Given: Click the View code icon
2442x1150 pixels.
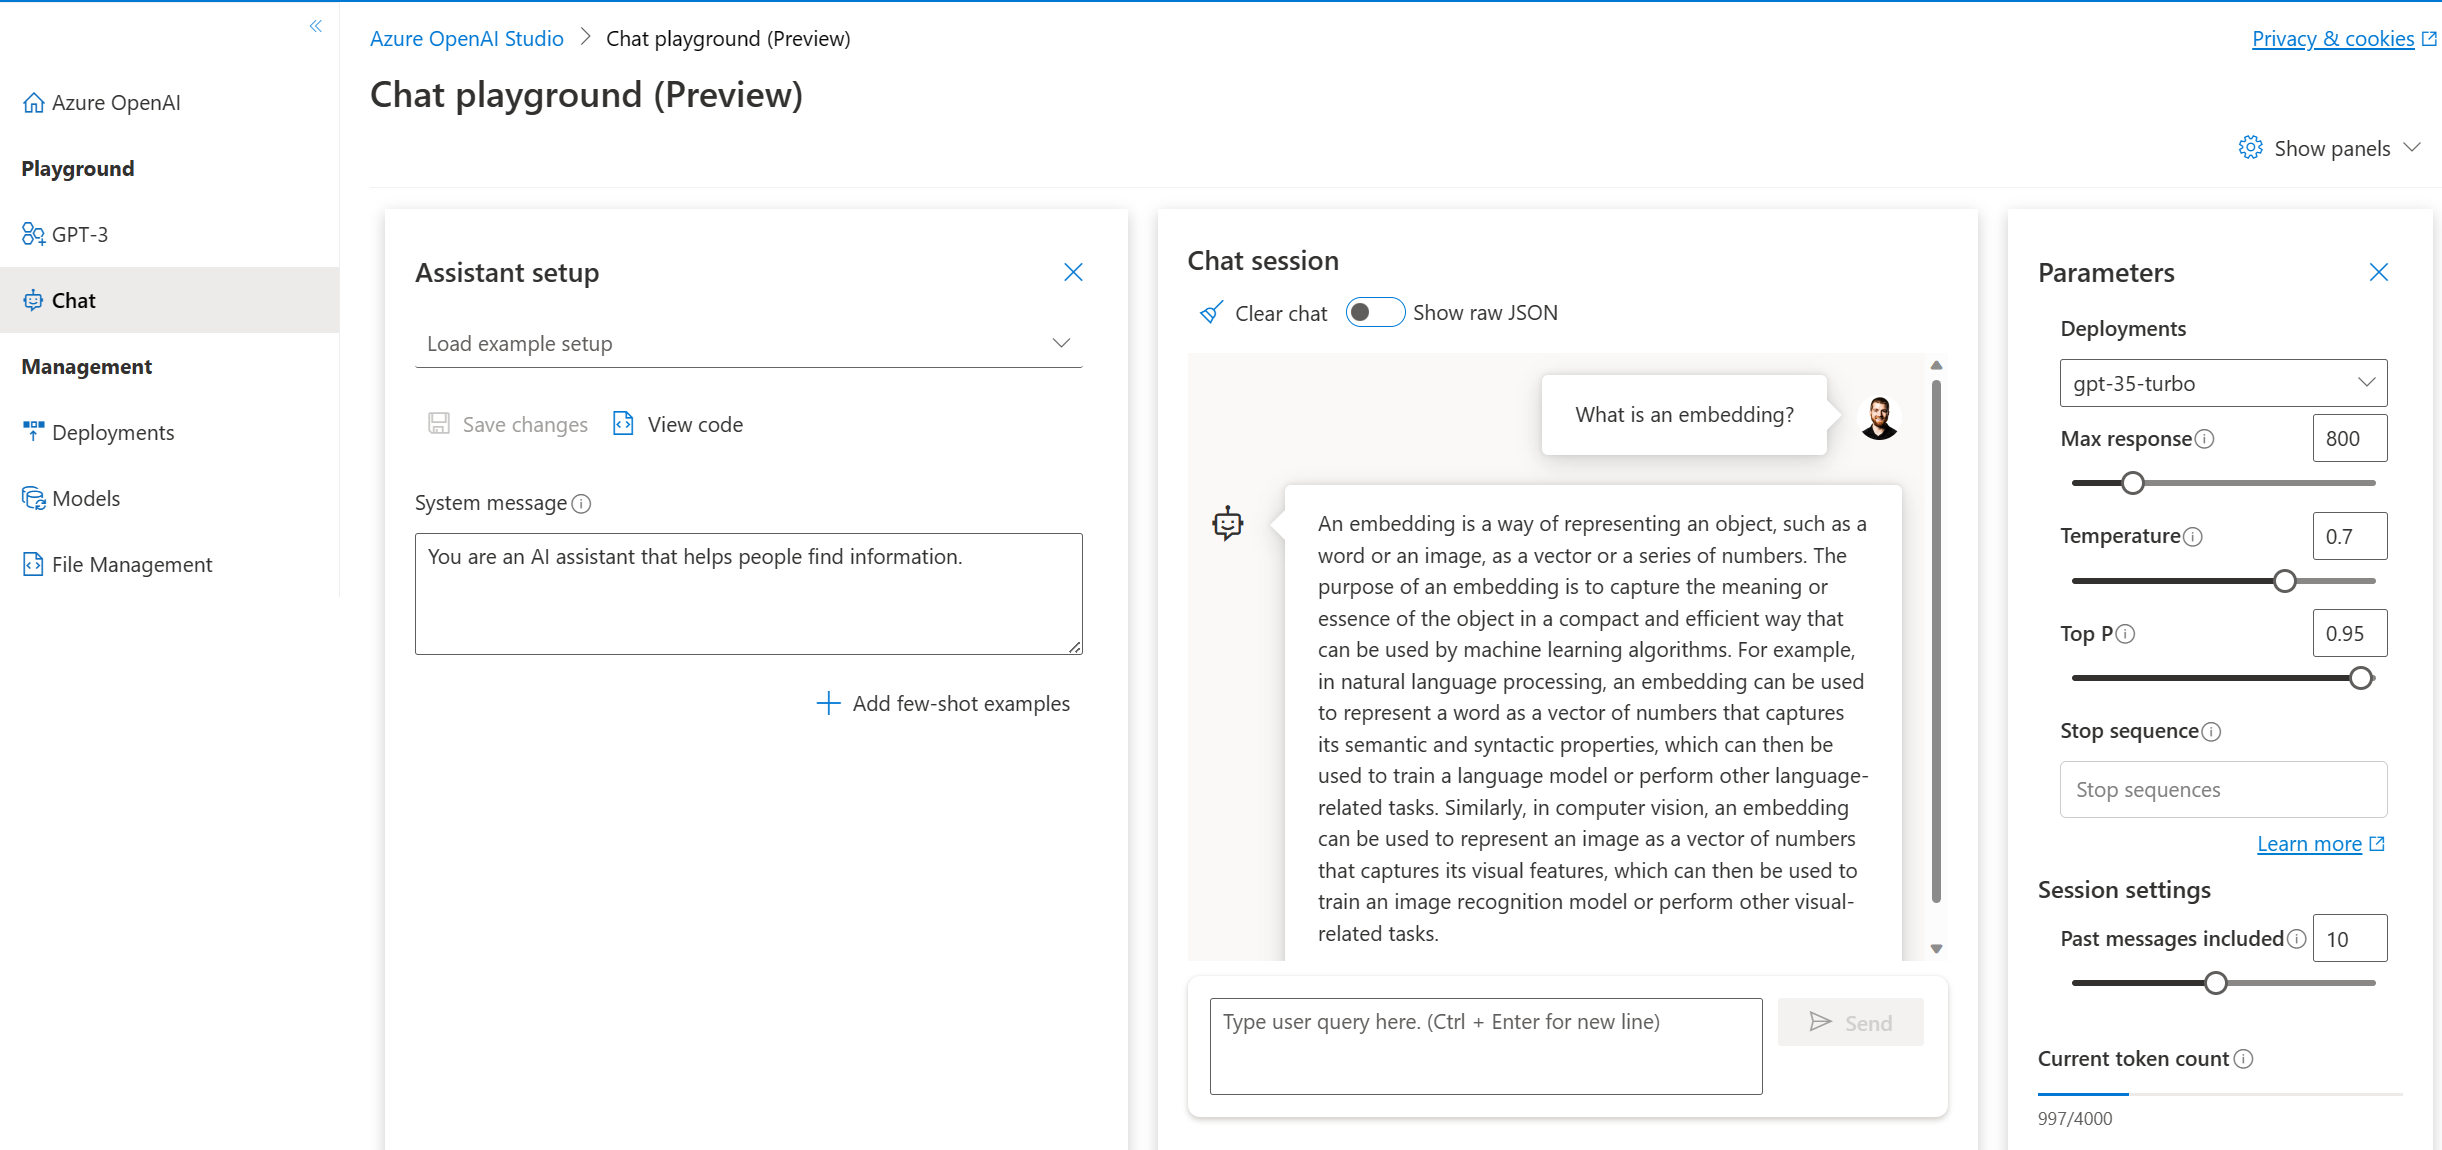Looking at the screenshot, I should point(623,424).
